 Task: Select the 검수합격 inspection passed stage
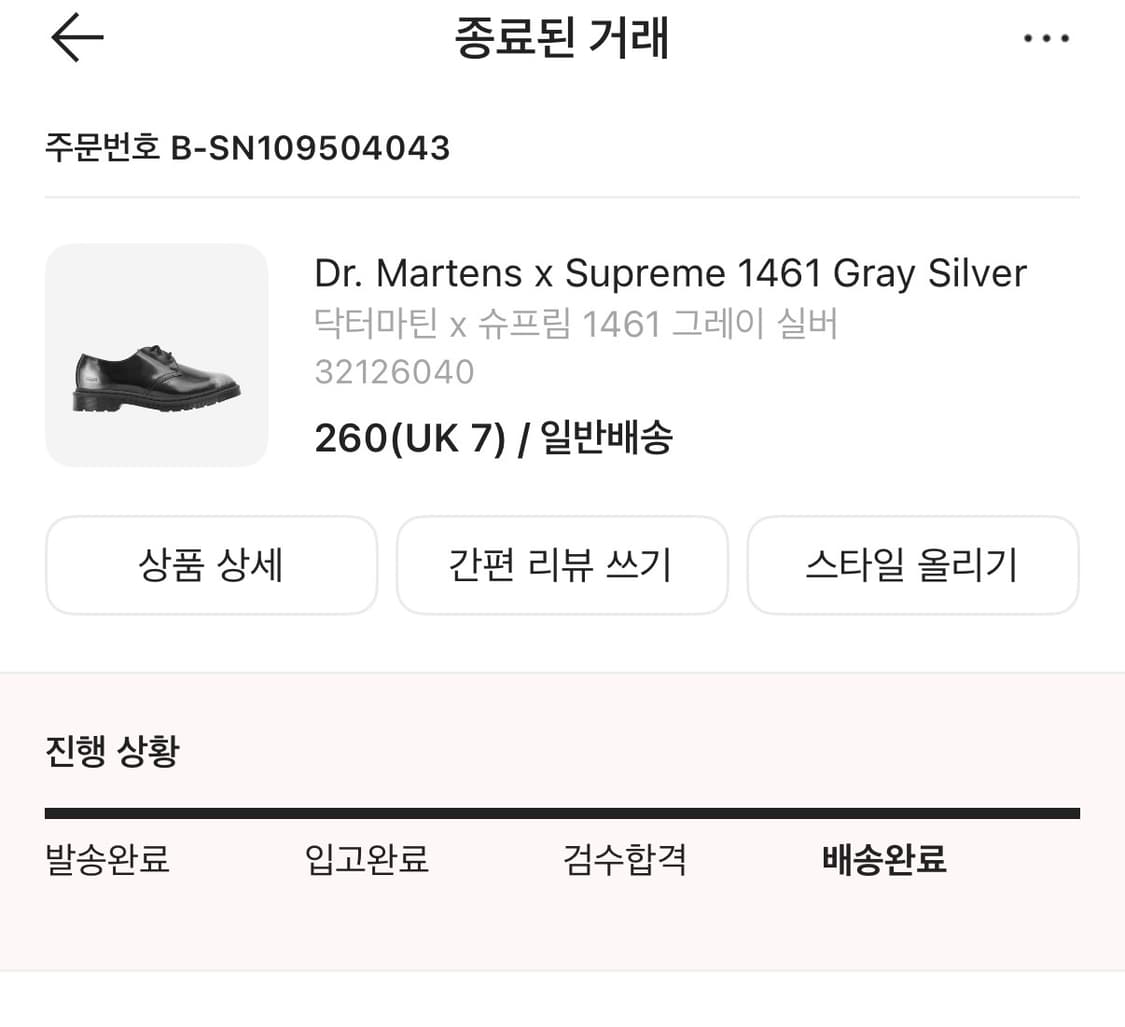(624, 859)
